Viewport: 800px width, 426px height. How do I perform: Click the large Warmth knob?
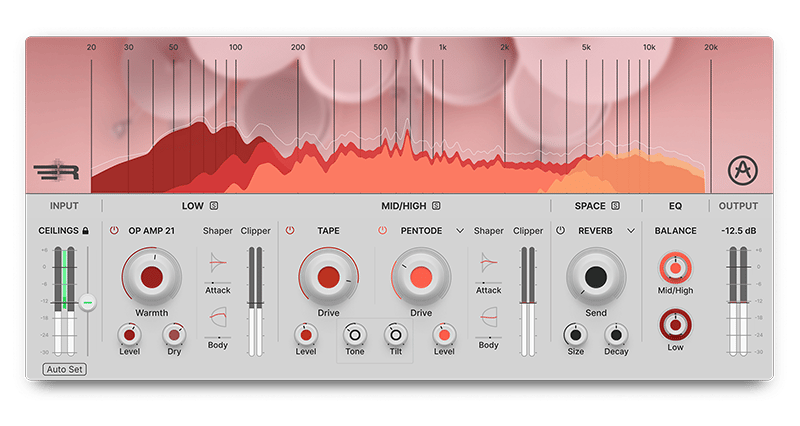point(152,277)
